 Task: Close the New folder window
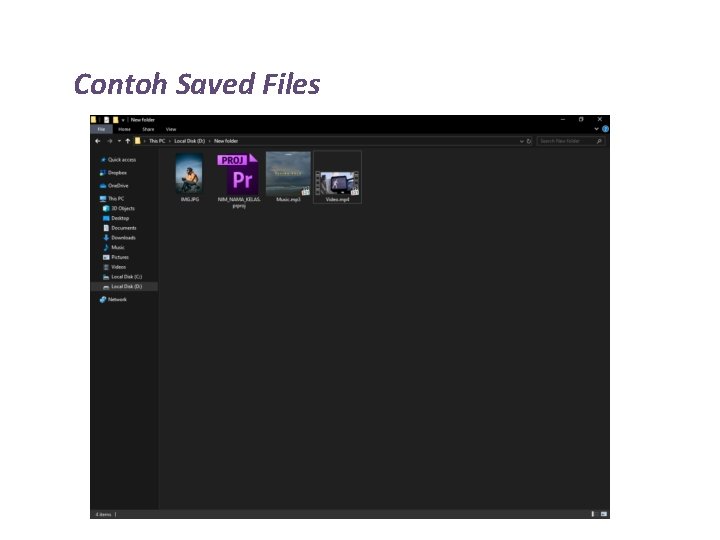coord(600,119)
